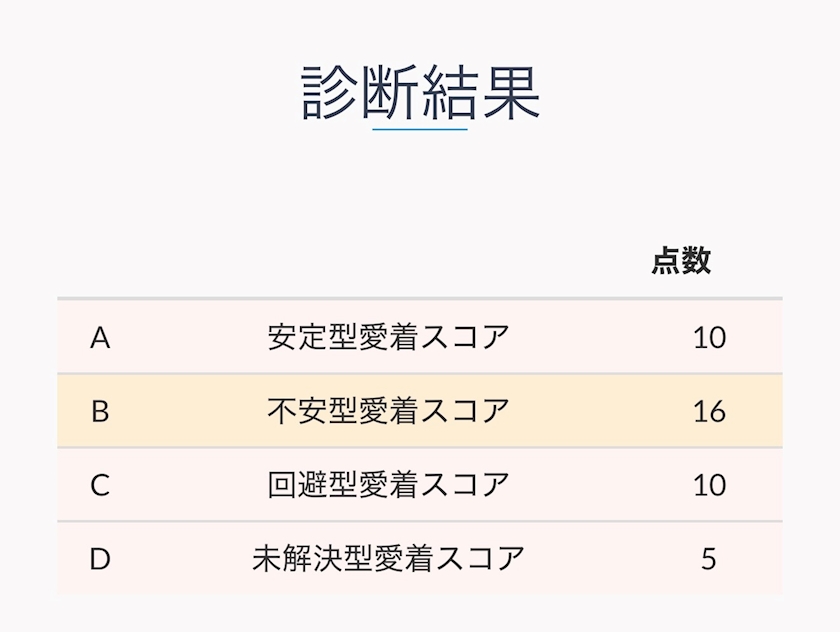Viewport: 840px width, 632px height.
Task: Click score 10 in the 回避型 row
Action: click(x=708, y=485)
